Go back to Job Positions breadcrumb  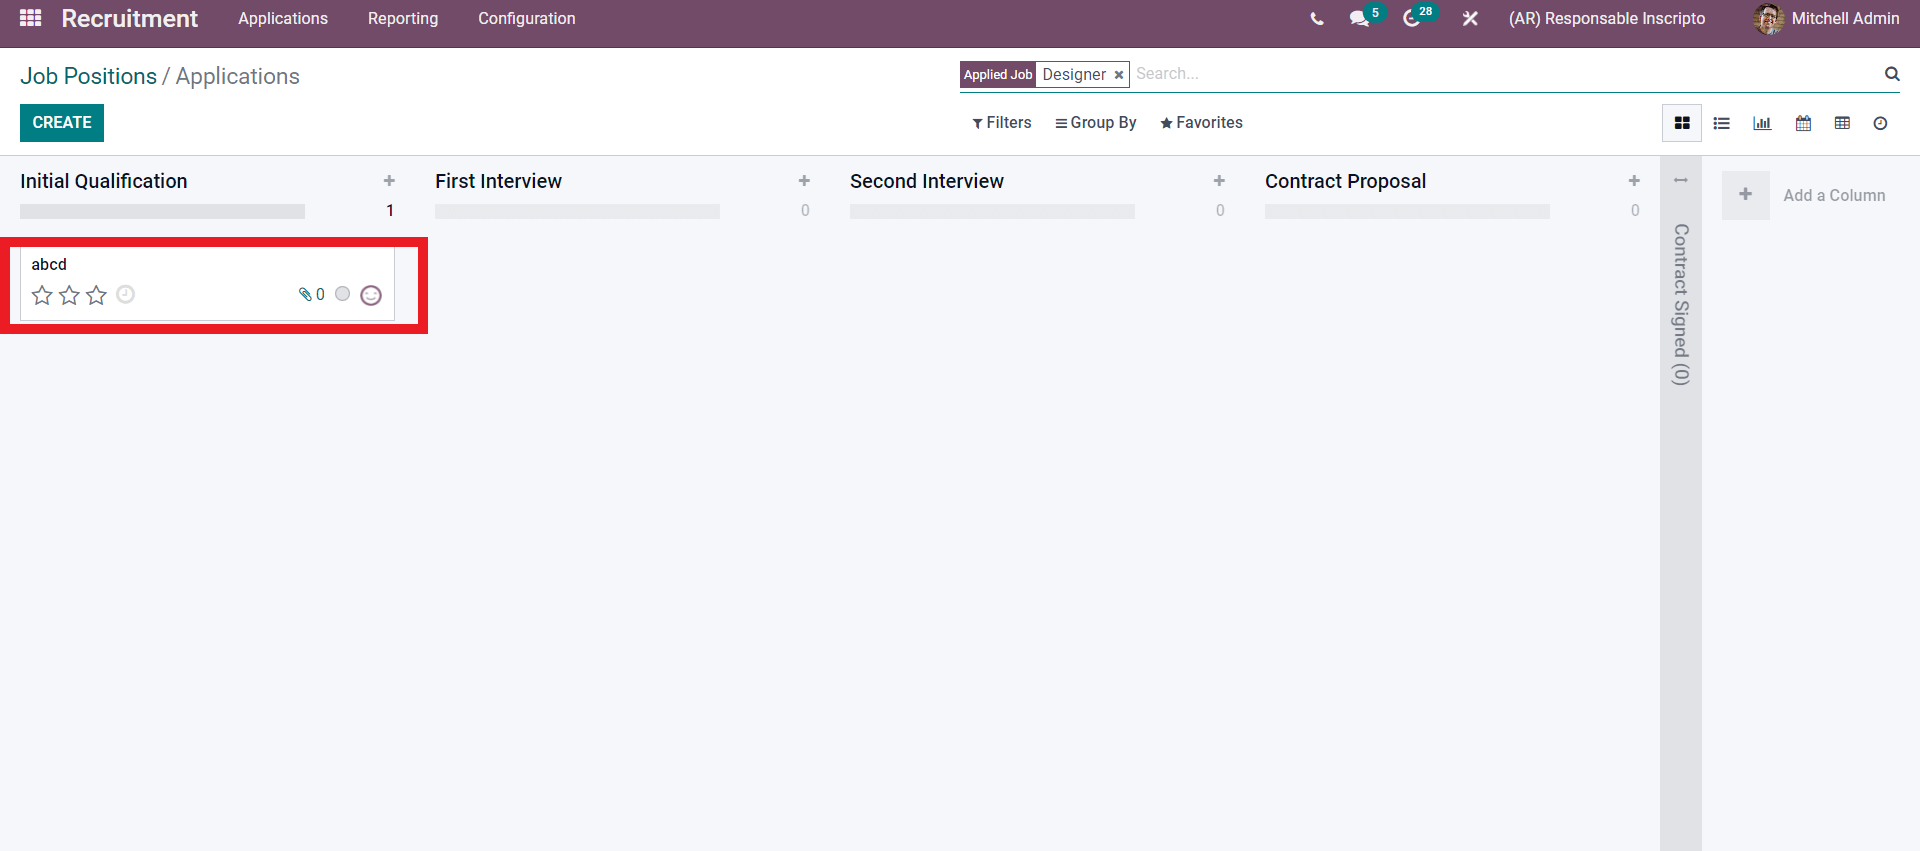[88, 77]
